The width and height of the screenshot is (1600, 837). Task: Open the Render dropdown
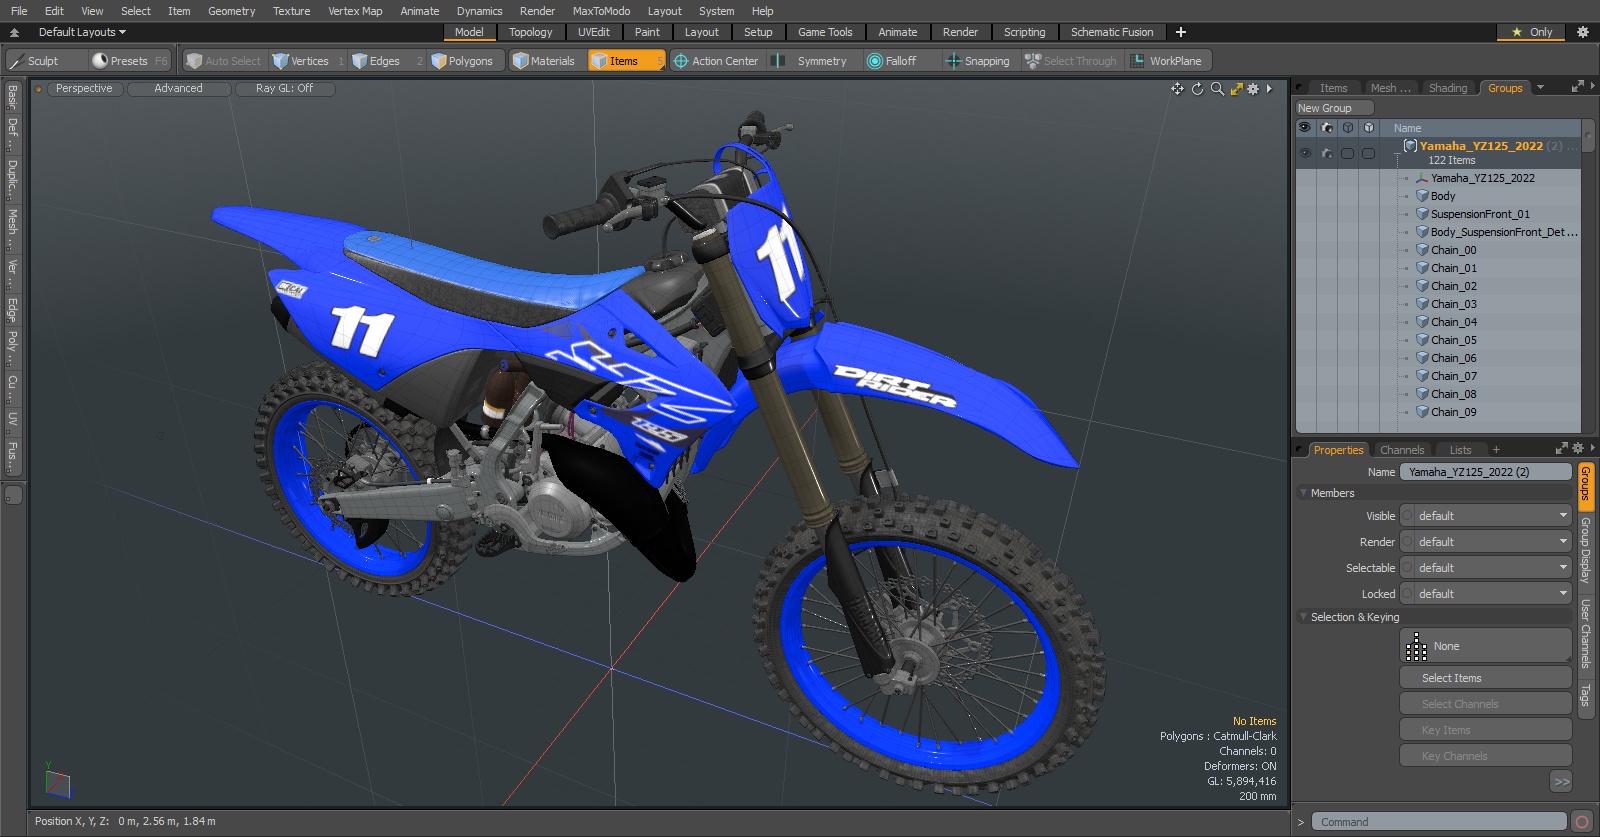point(1486,542)
